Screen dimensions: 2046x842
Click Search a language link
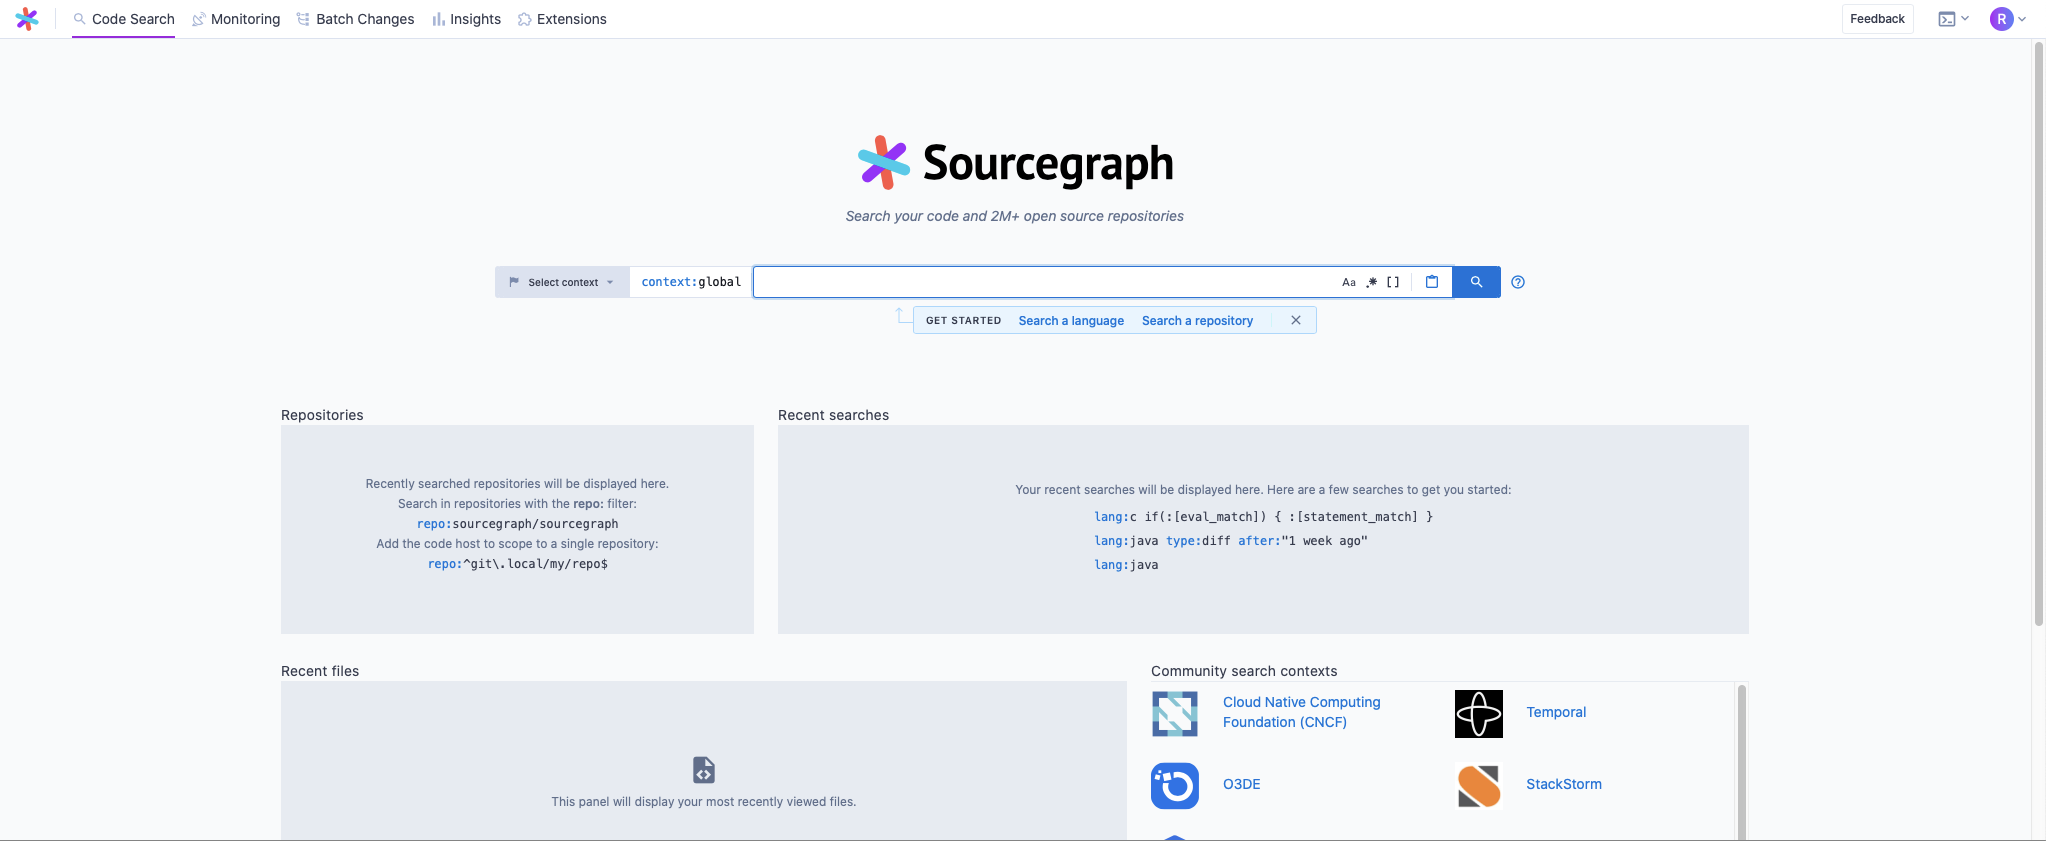[x=1071, y=321]
